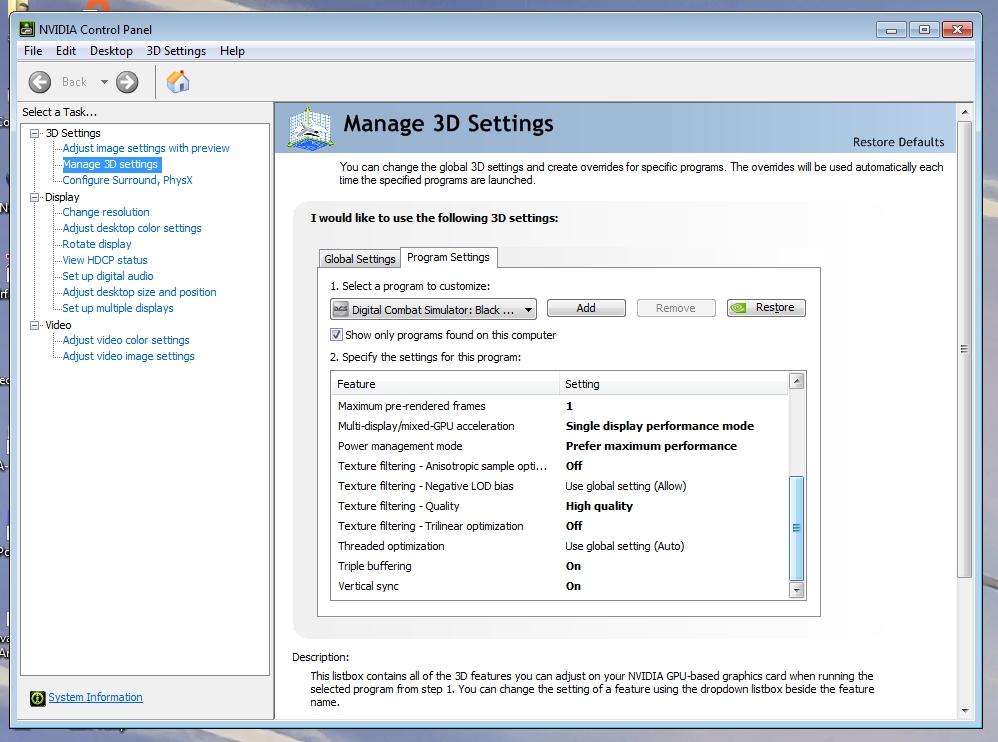Screen dimensions: 998x742
Task: Click the Manage 3D Settings header graphic
Action: 309,129
